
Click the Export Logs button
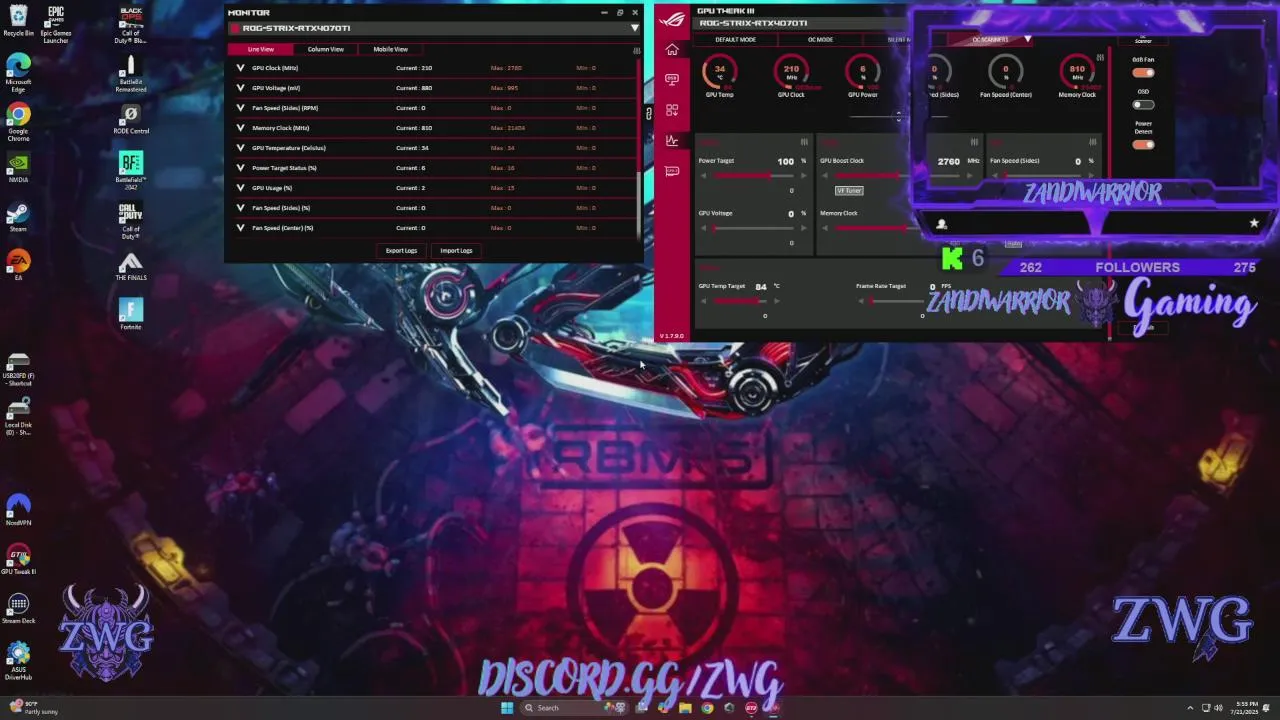[401, 251]
